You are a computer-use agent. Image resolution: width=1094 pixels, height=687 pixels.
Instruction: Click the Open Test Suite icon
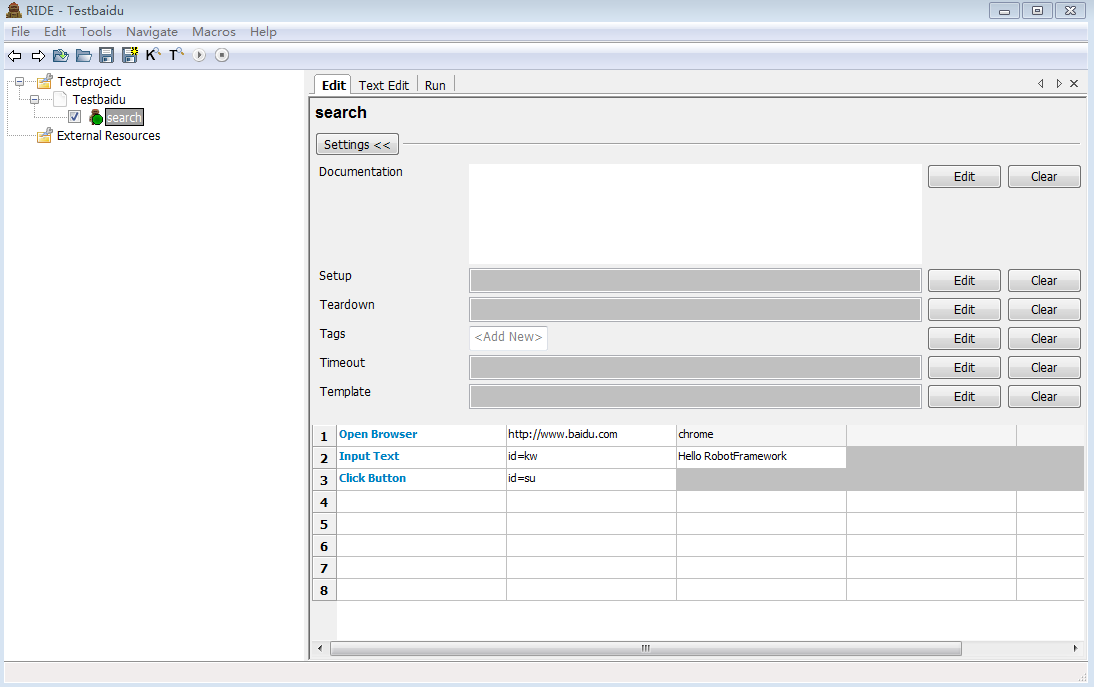(61, 56)
